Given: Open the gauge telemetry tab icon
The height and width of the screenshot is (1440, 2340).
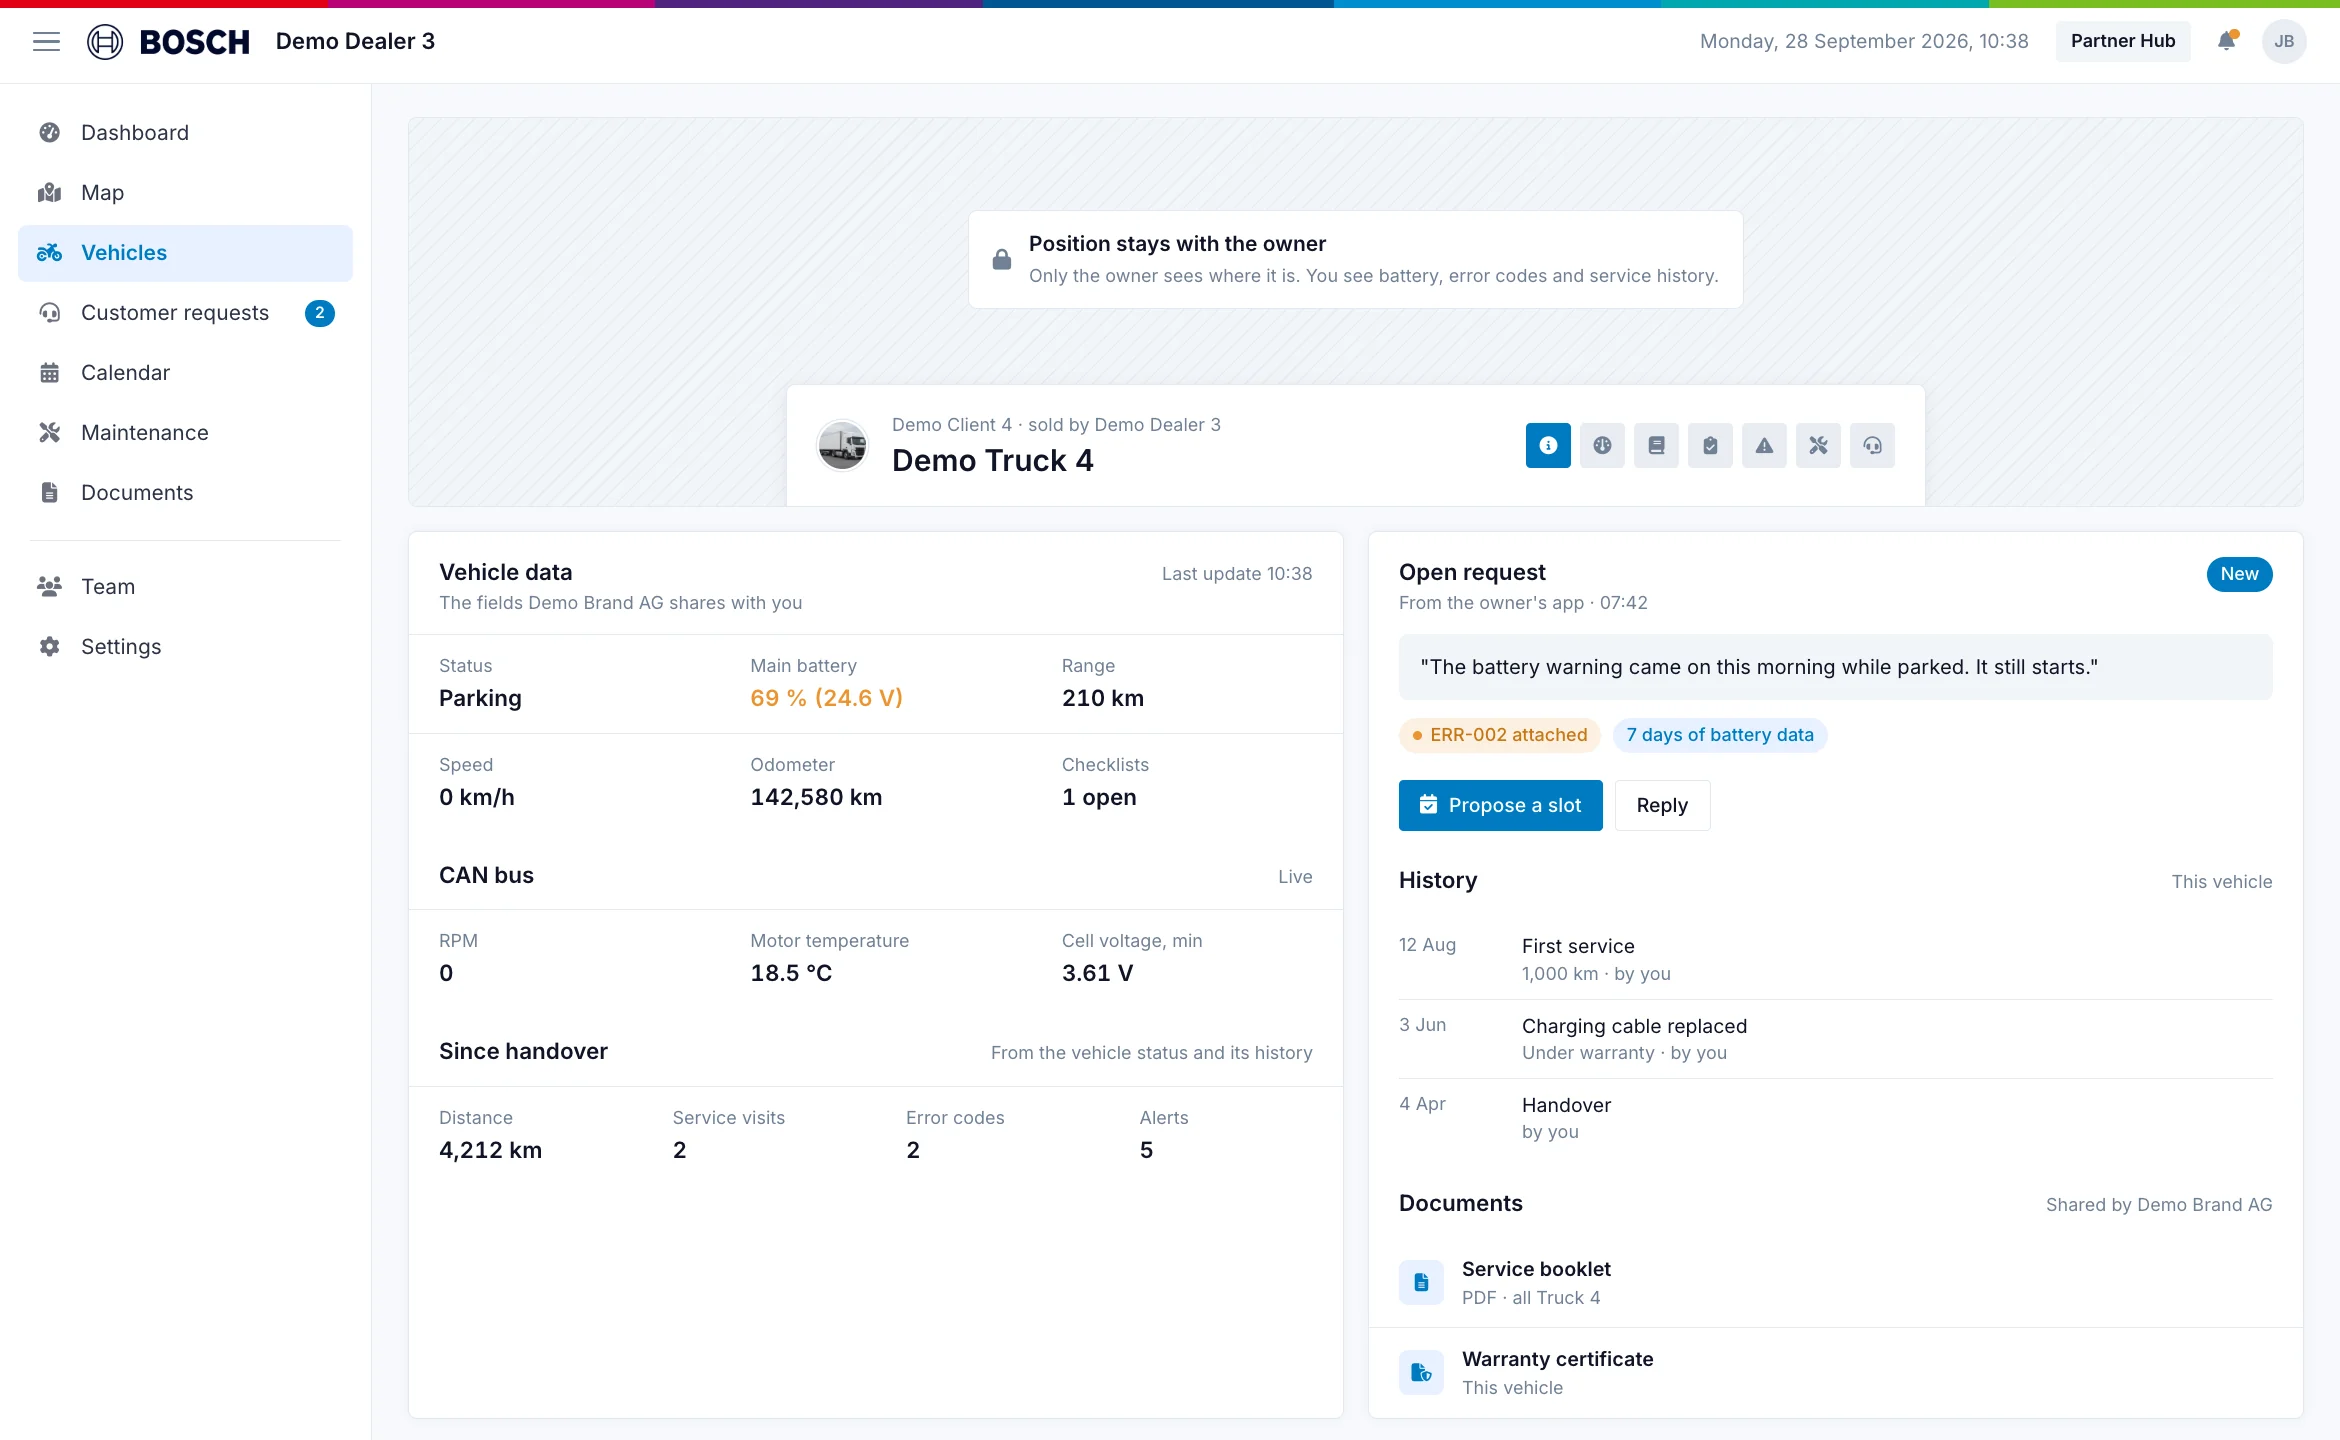Looking at the screenshot, I should tap(1602, 445).
